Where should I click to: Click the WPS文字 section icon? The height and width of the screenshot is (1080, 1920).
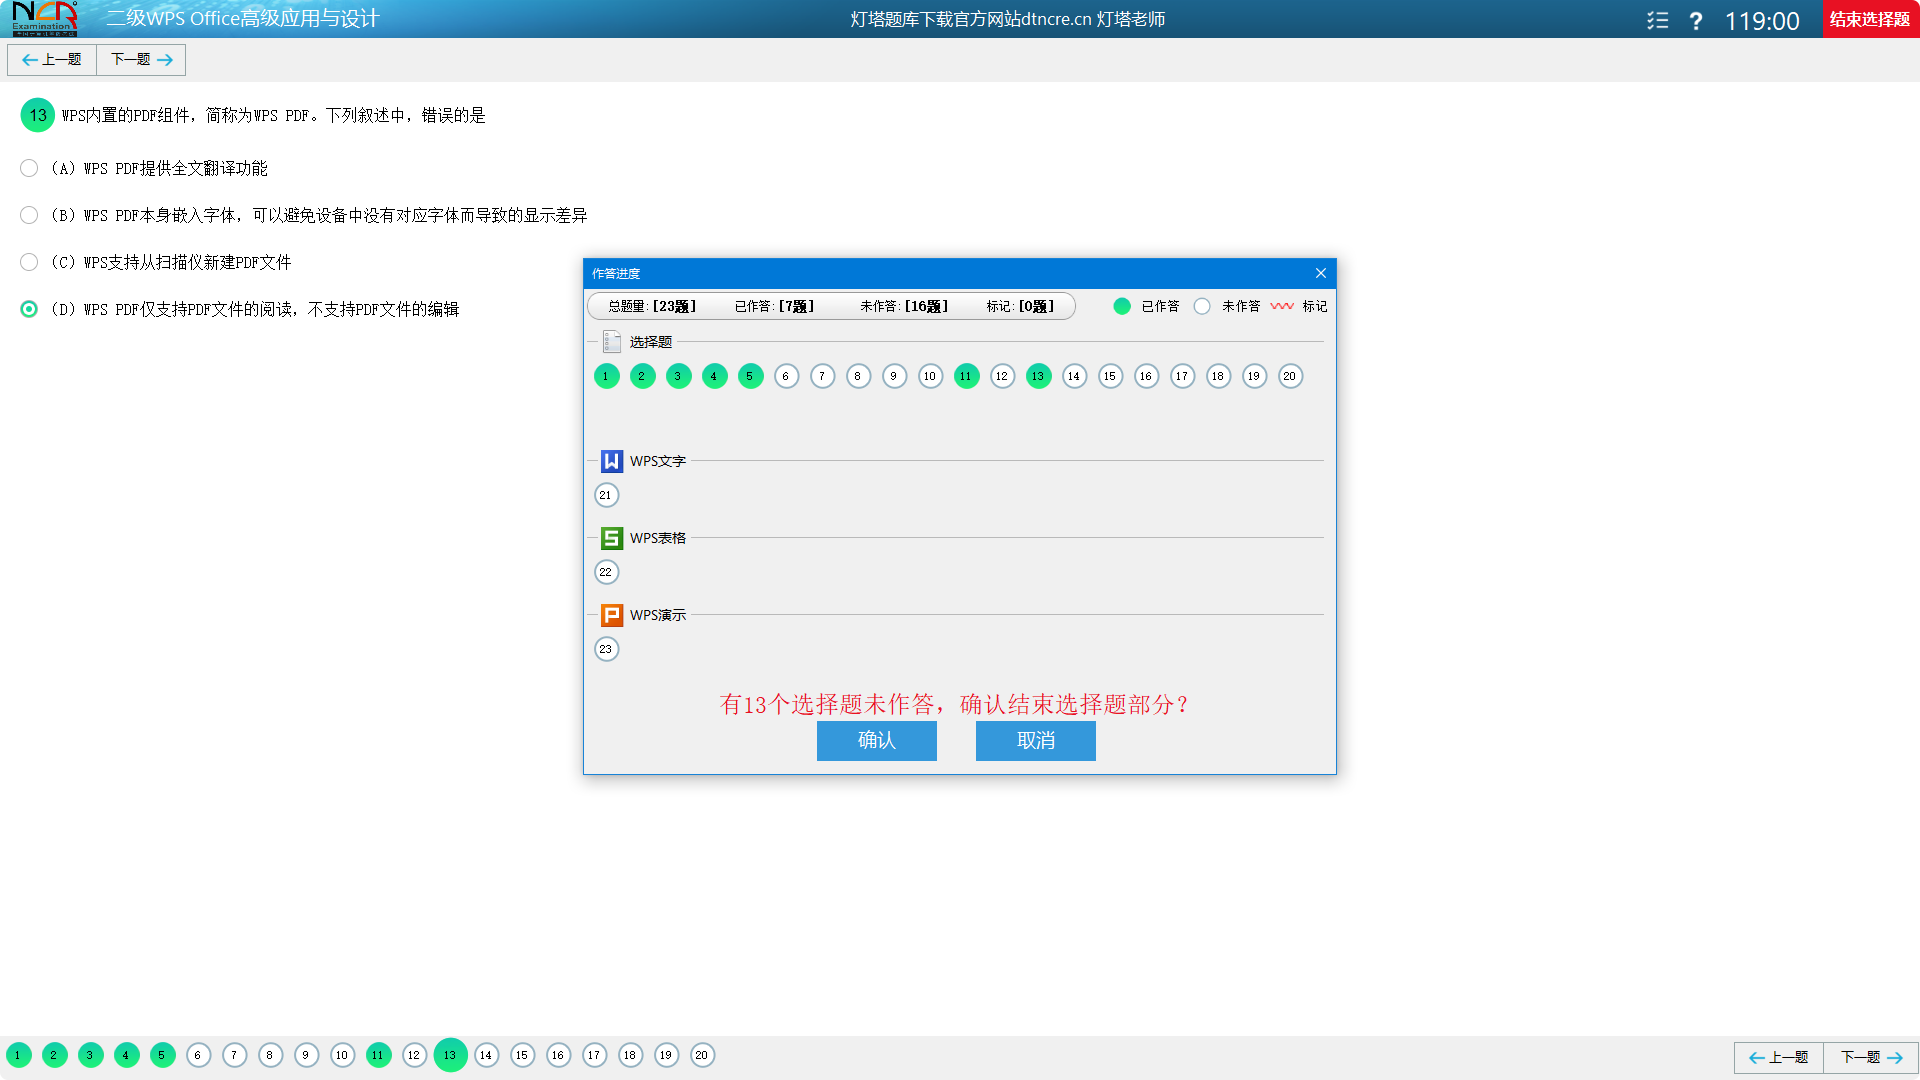[x=612, y=461]
